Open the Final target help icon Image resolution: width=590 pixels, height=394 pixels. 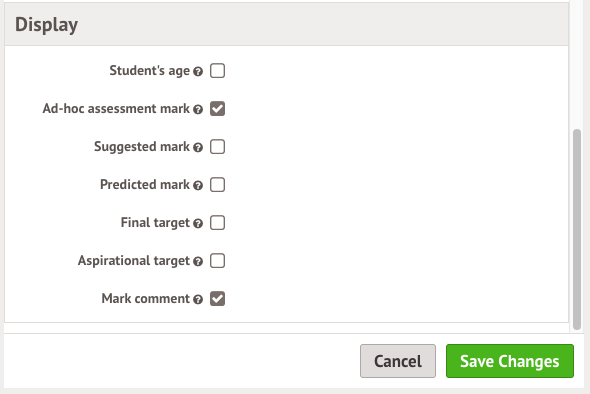pos(198,224)
